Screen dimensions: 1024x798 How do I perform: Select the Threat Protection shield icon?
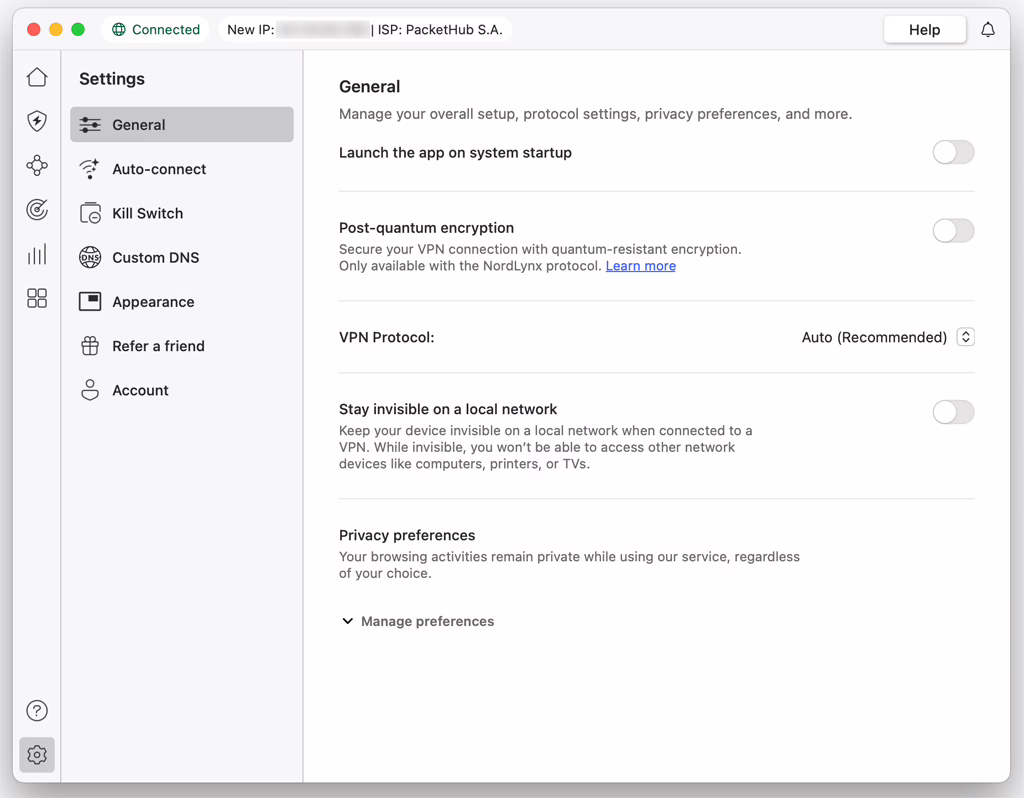point(36,121)
